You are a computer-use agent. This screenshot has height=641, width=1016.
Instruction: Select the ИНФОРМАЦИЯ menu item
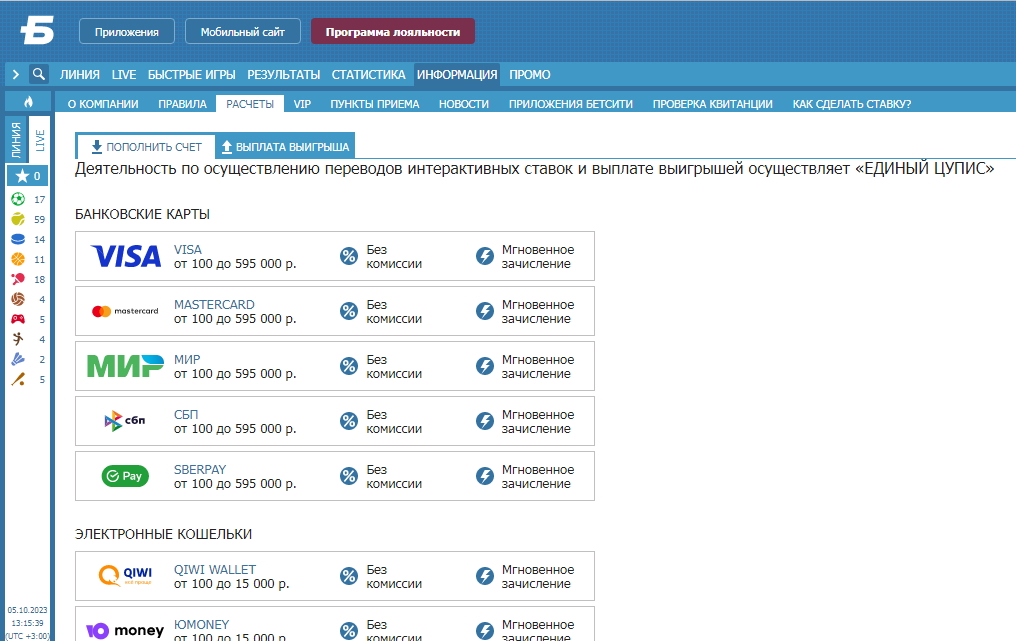click(x=457, y=75)
